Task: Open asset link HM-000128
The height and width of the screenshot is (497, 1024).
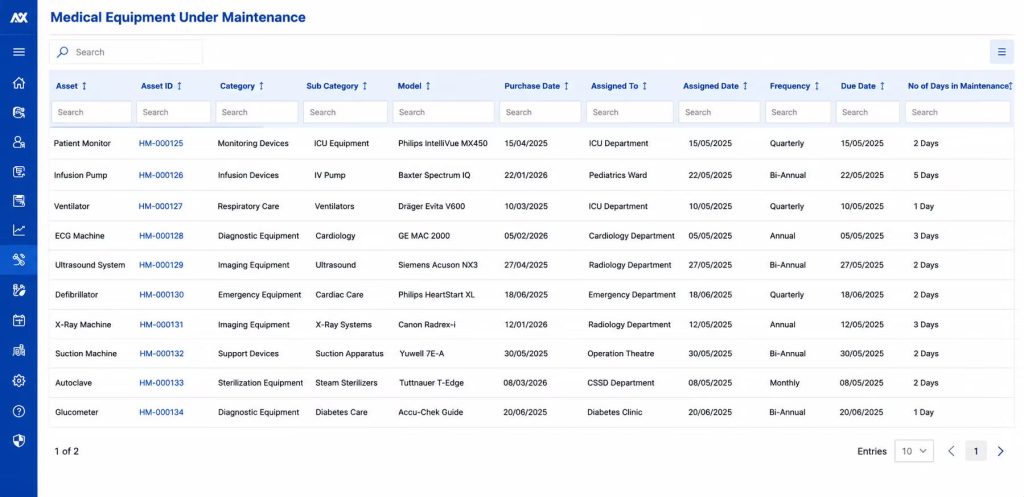Action: tap(161, 236)
